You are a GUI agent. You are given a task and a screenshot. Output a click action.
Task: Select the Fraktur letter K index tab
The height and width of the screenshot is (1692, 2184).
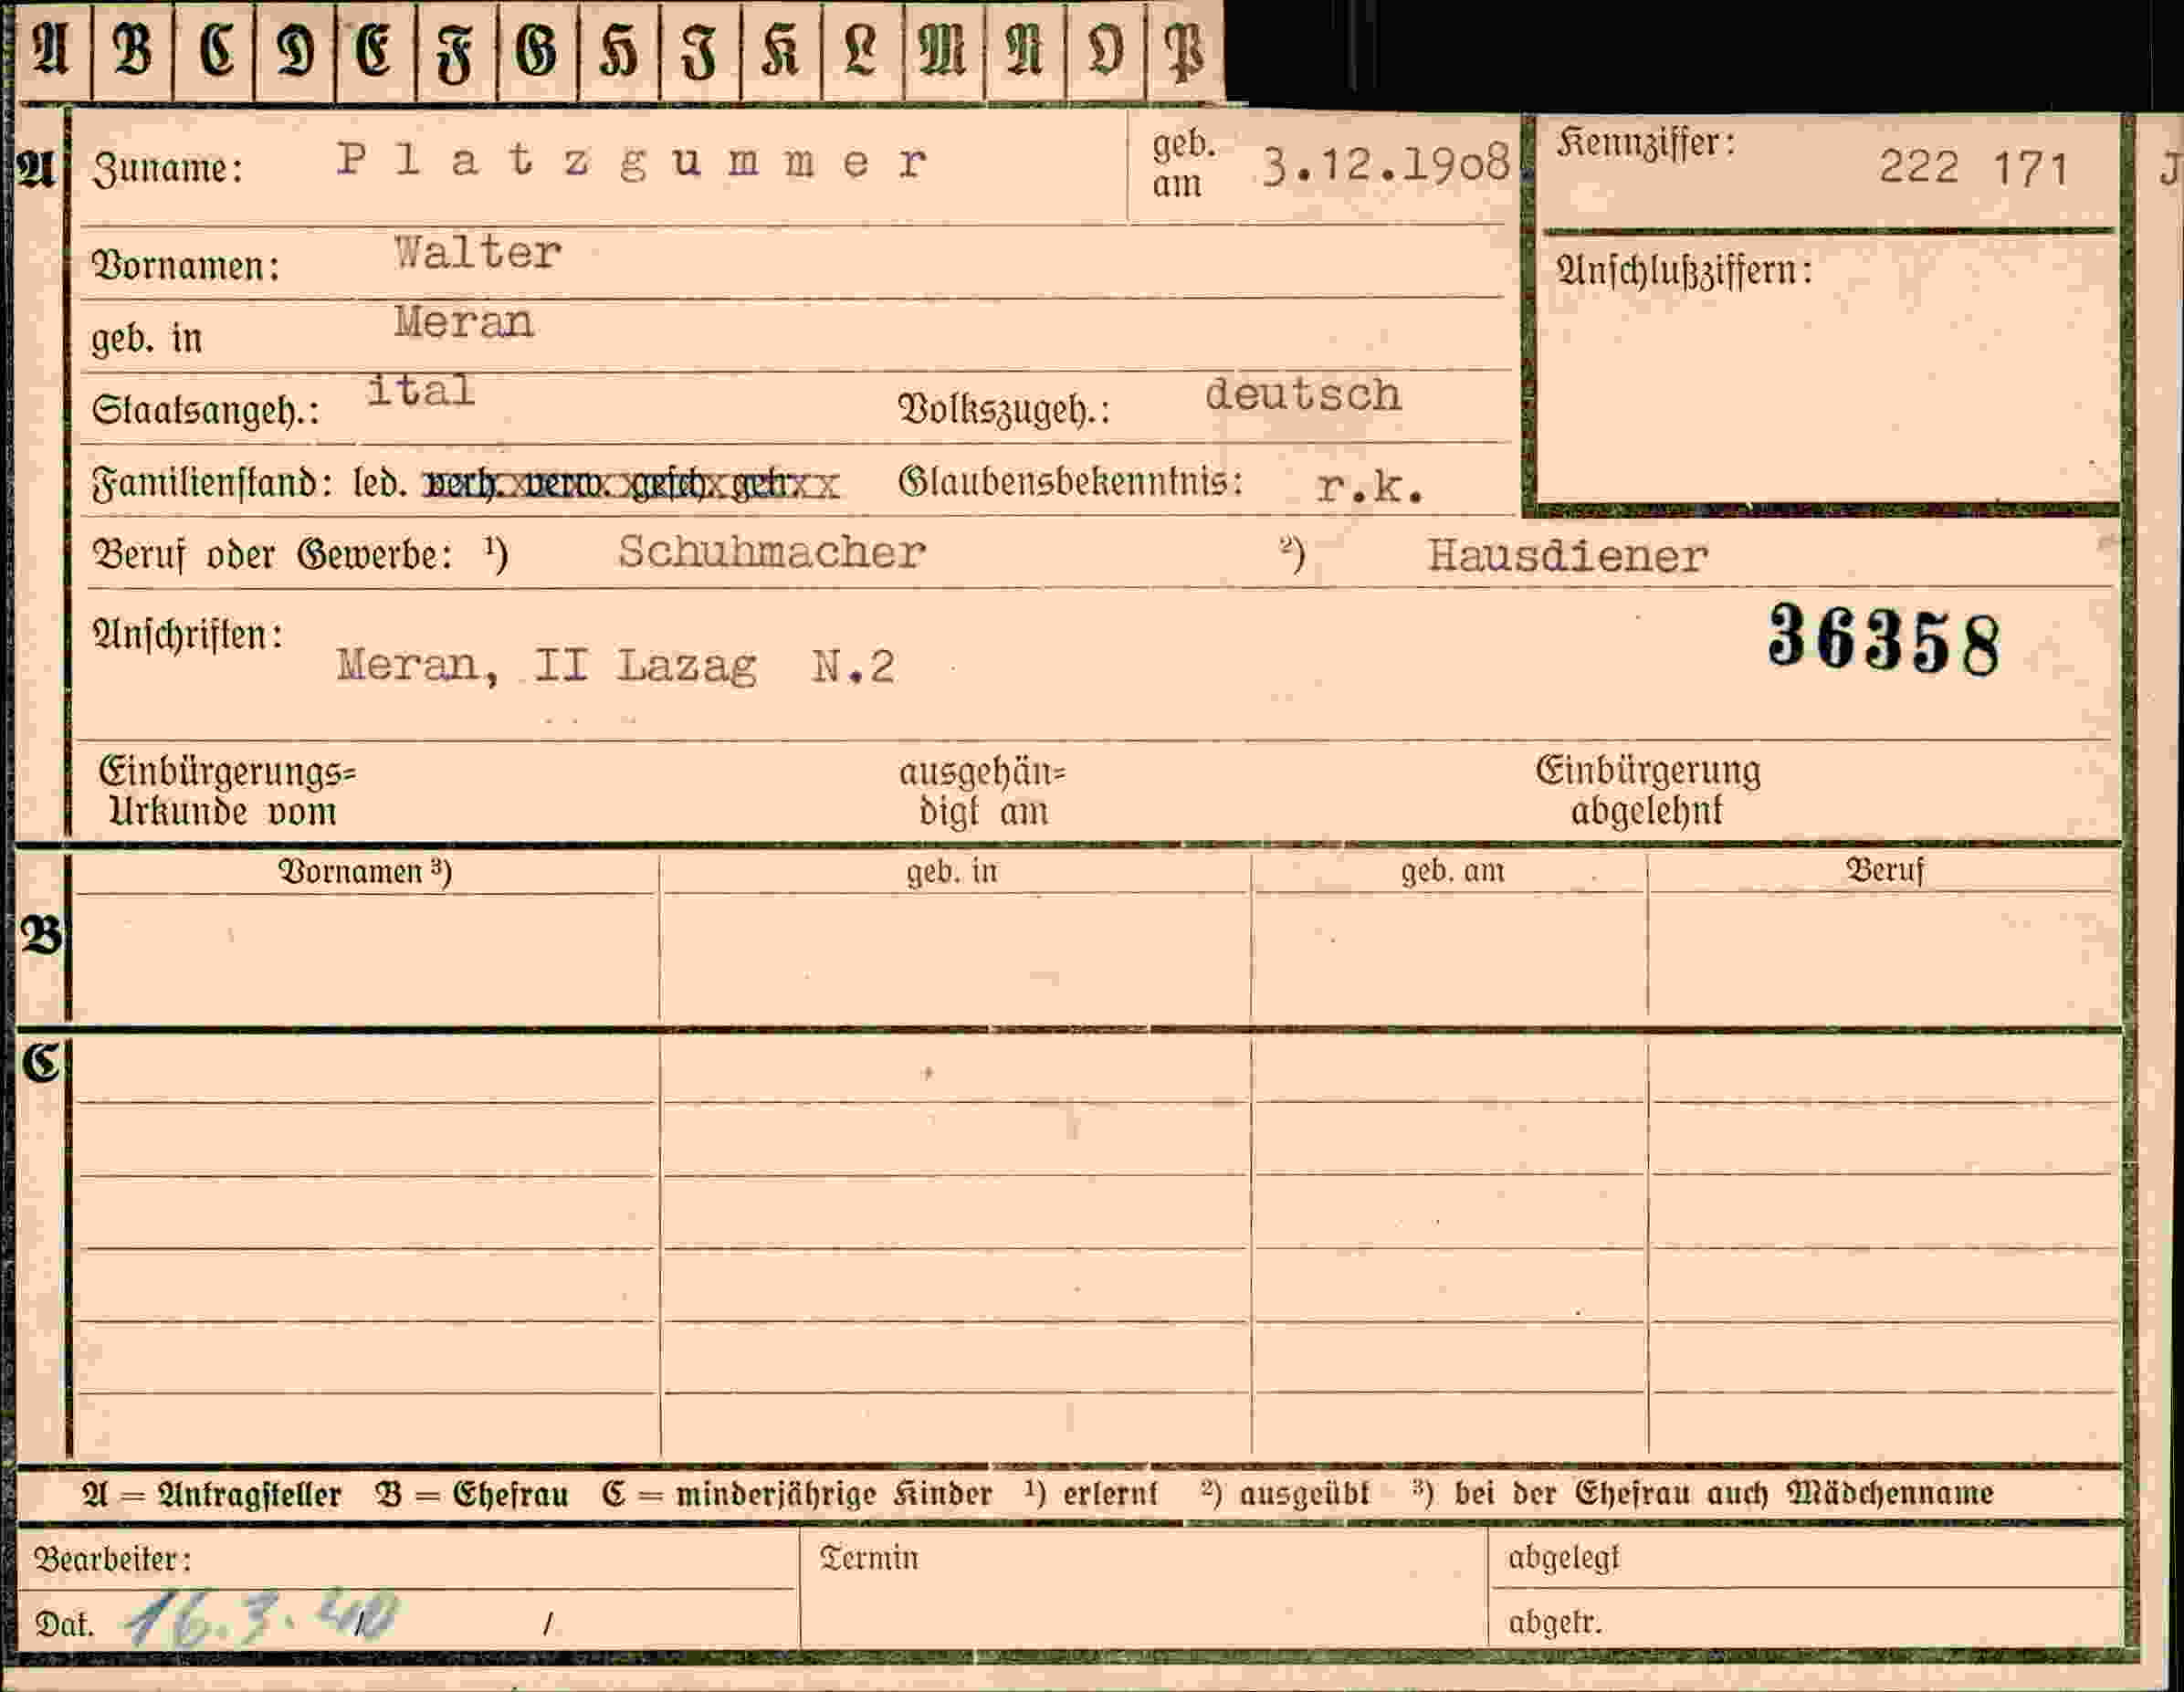tap(780, 51)
